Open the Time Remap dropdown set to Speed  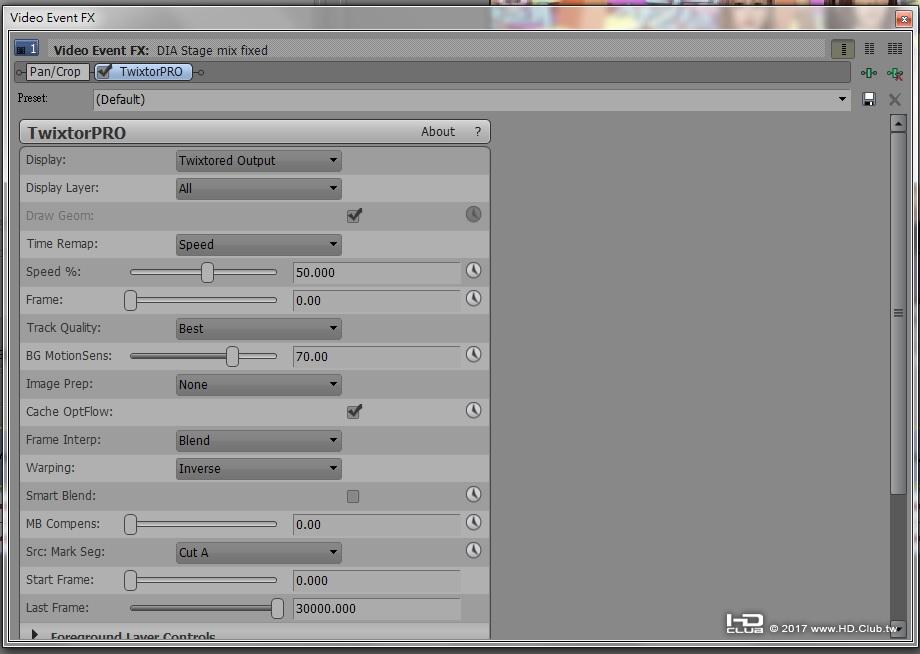(259, 245)
